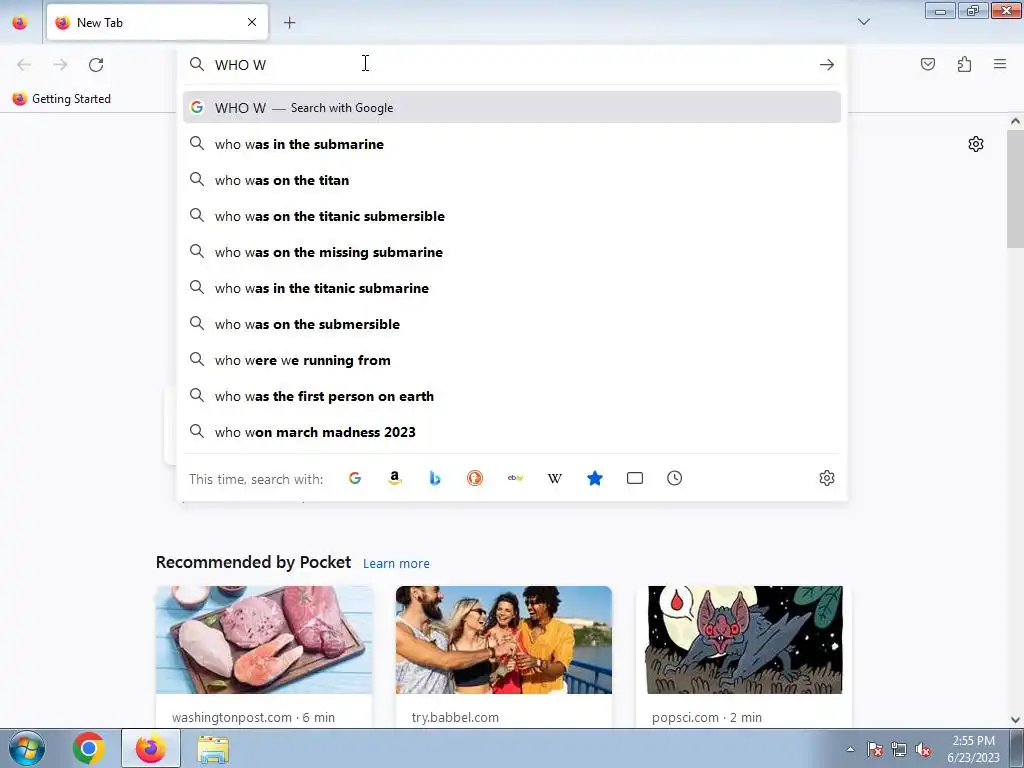Image resolution: width=1024 pixels, height=768 pixels.
Task: Search bookmarks using the star icon
Action: pyautogui.click(x=595, y=478)
